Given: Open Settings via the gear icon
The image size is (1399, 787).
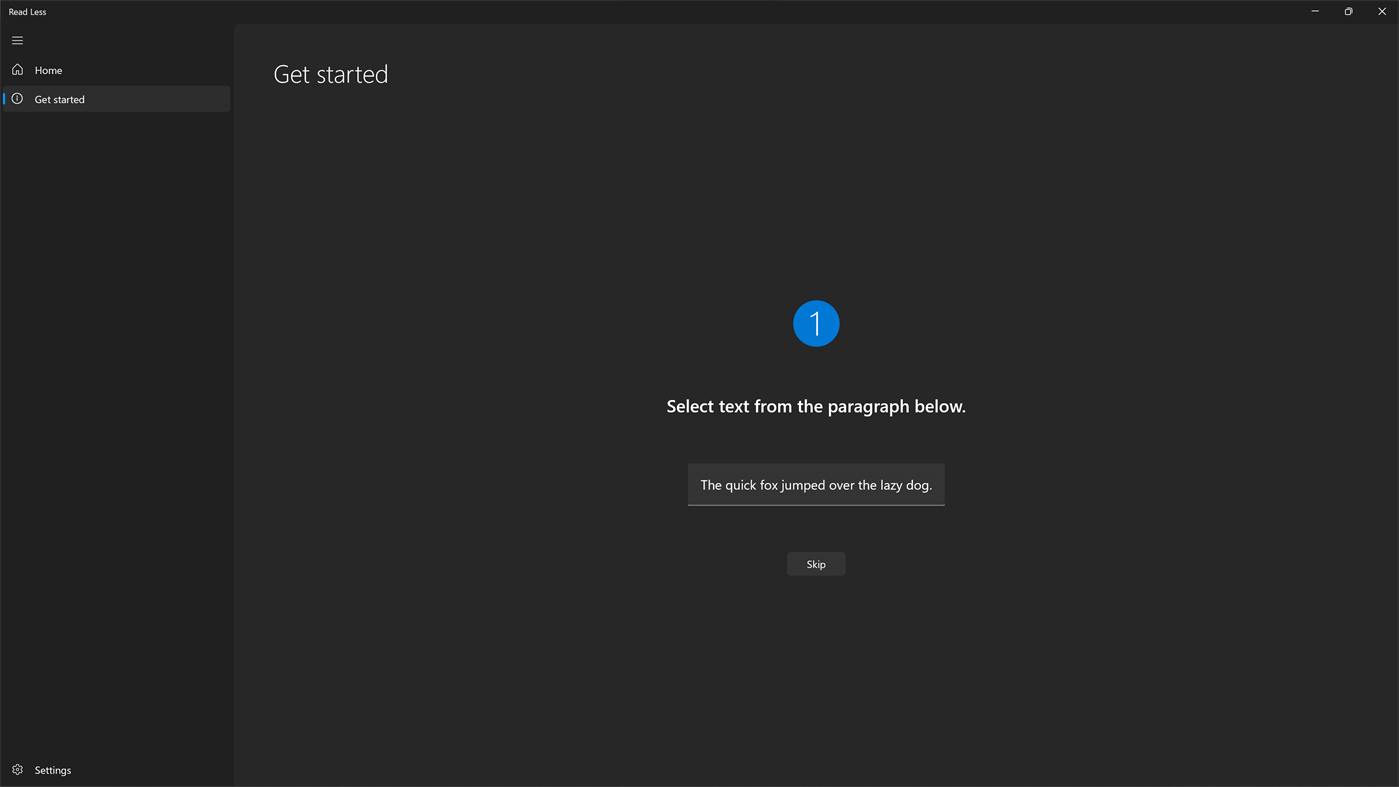Looking at the screenshot, I should [x=15, y=769].
